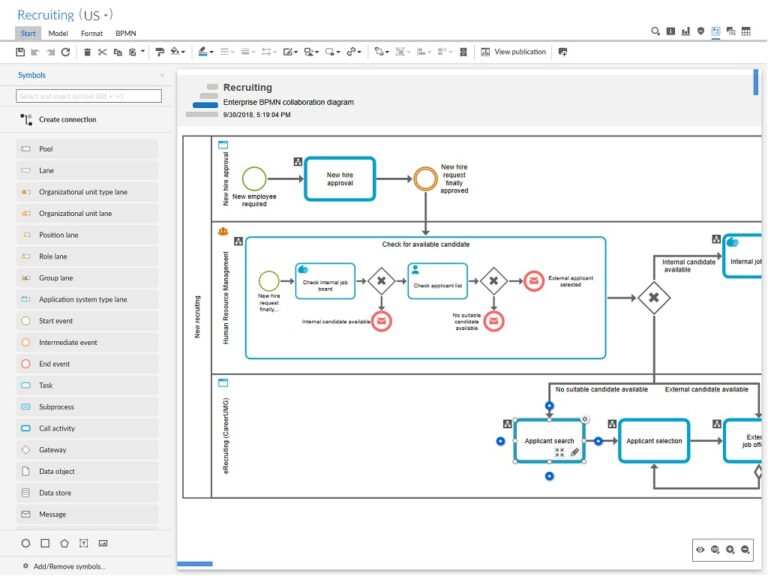
Task: Toggle the eye icon in the zoom controls
Action: (x=700, y=550)
